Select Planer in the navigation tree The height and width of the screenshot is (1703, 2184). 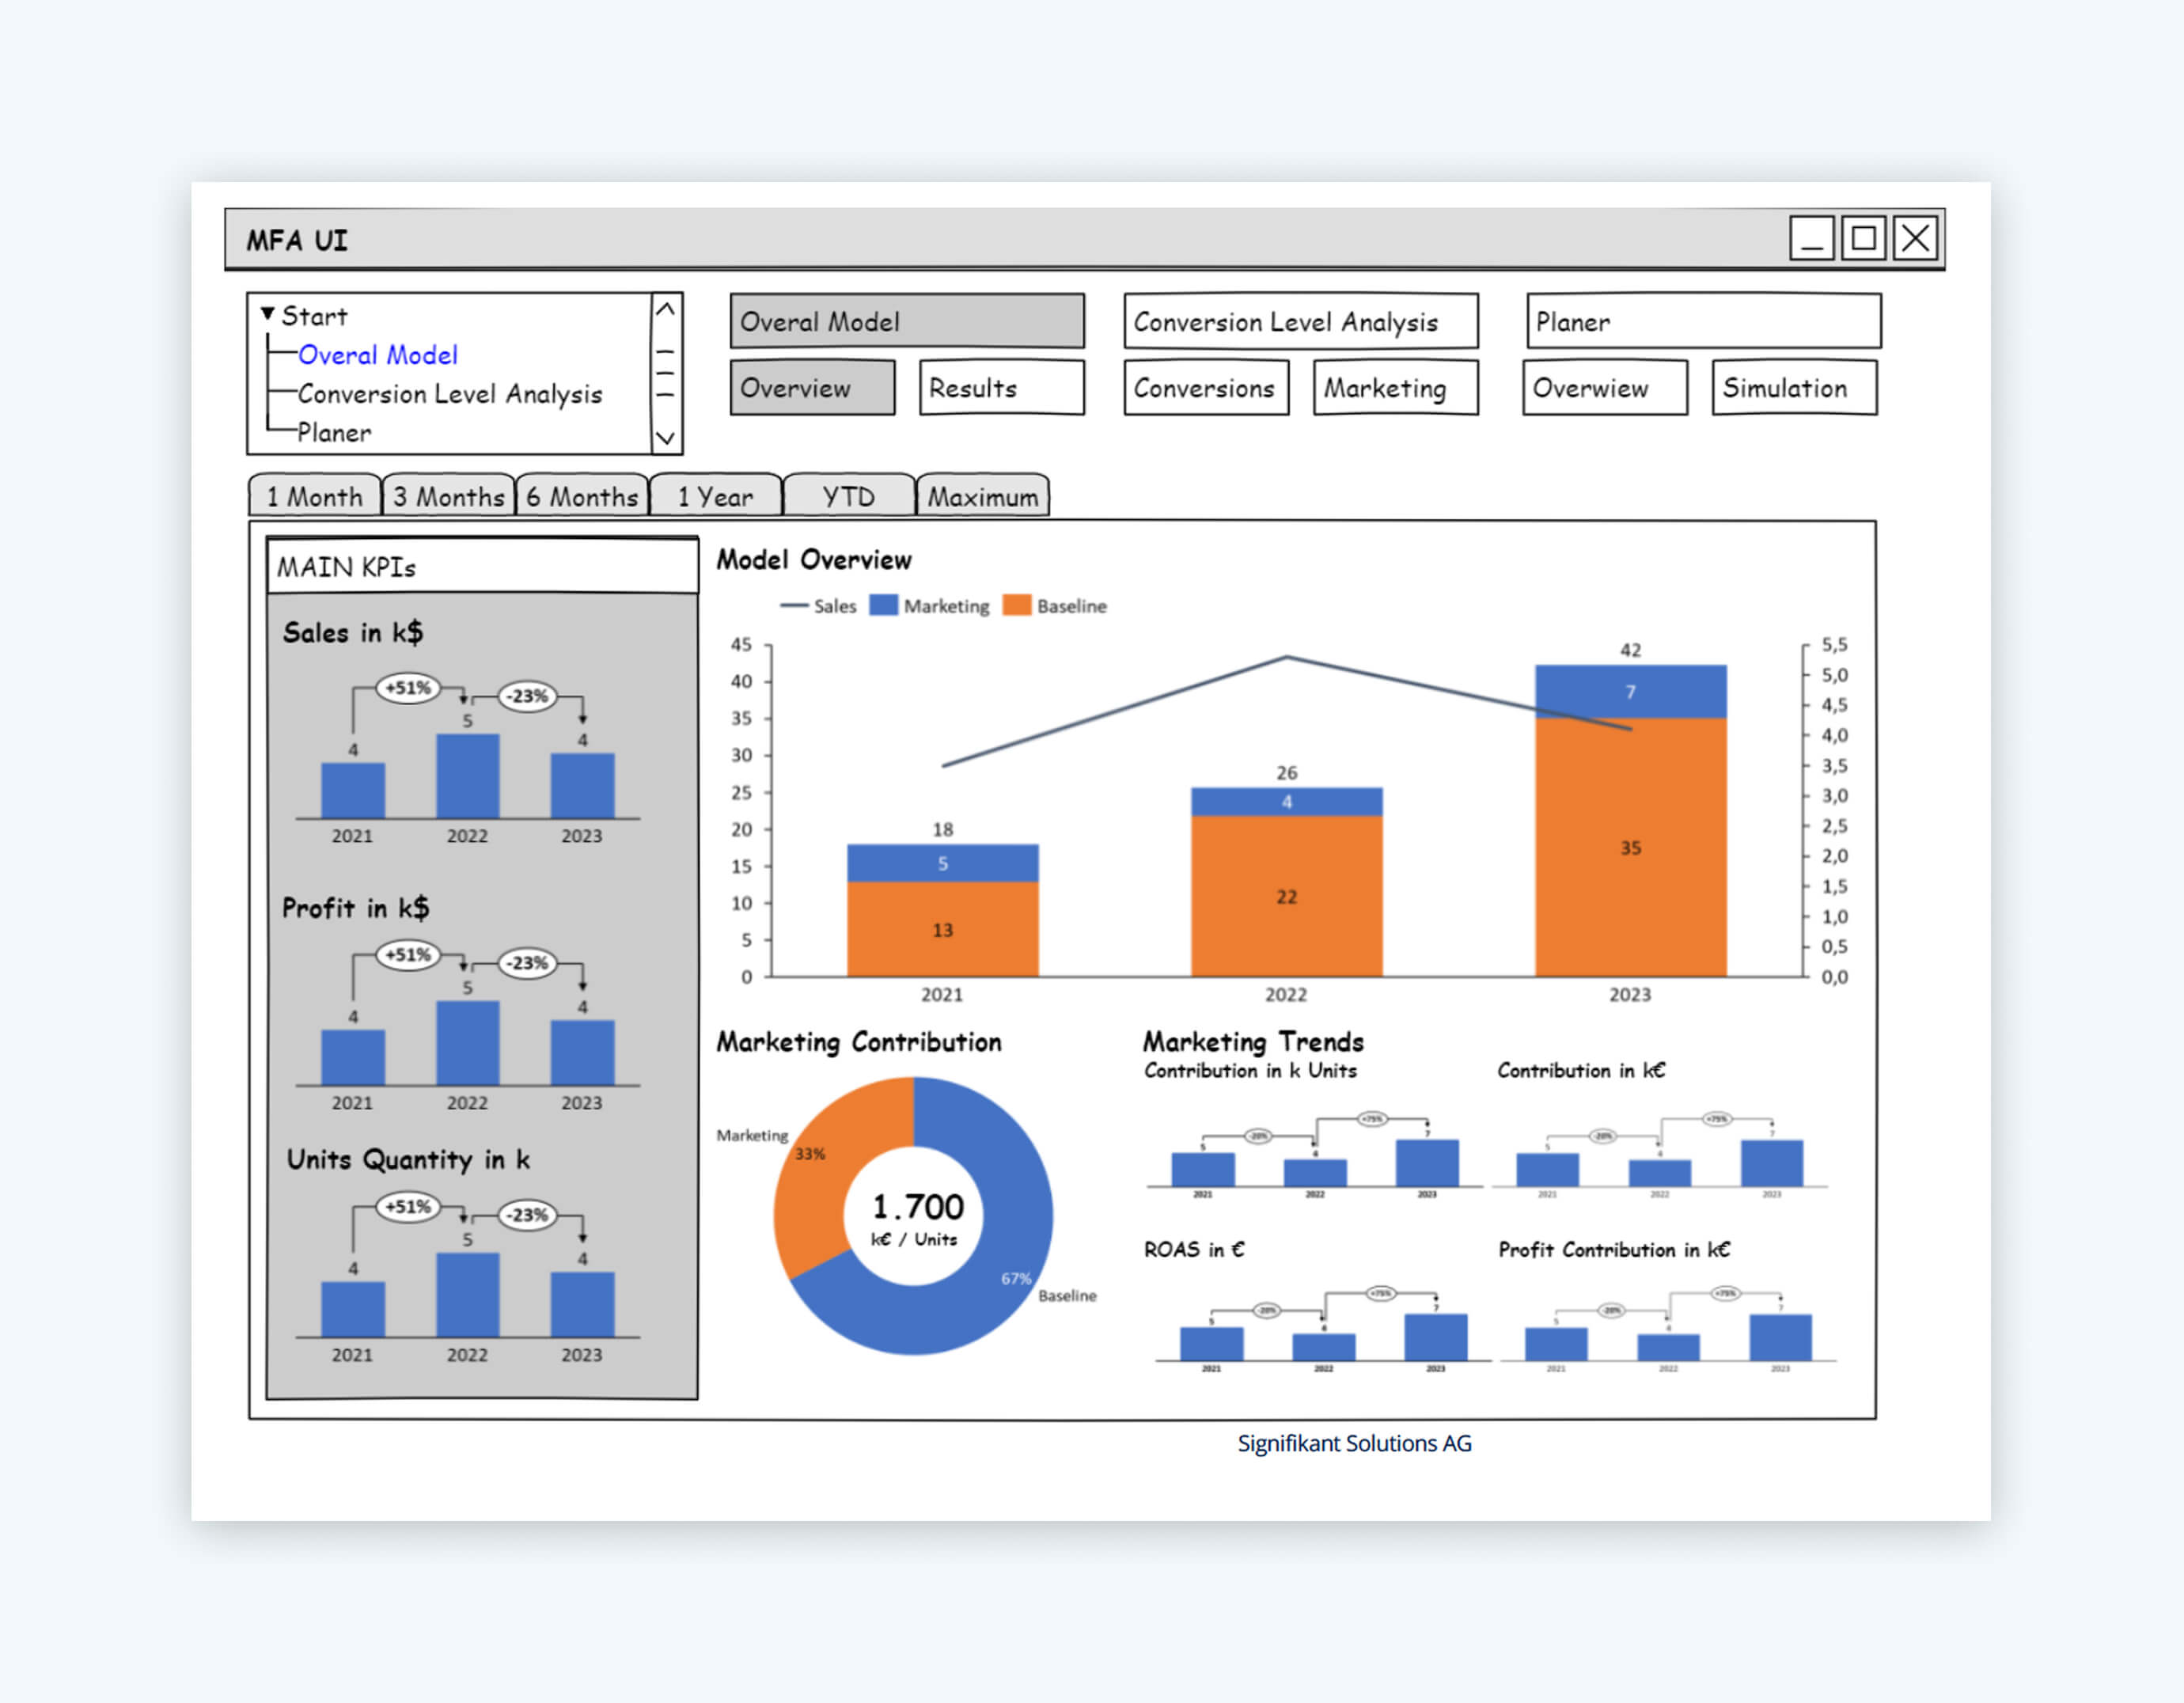click(x=334, y=433)
